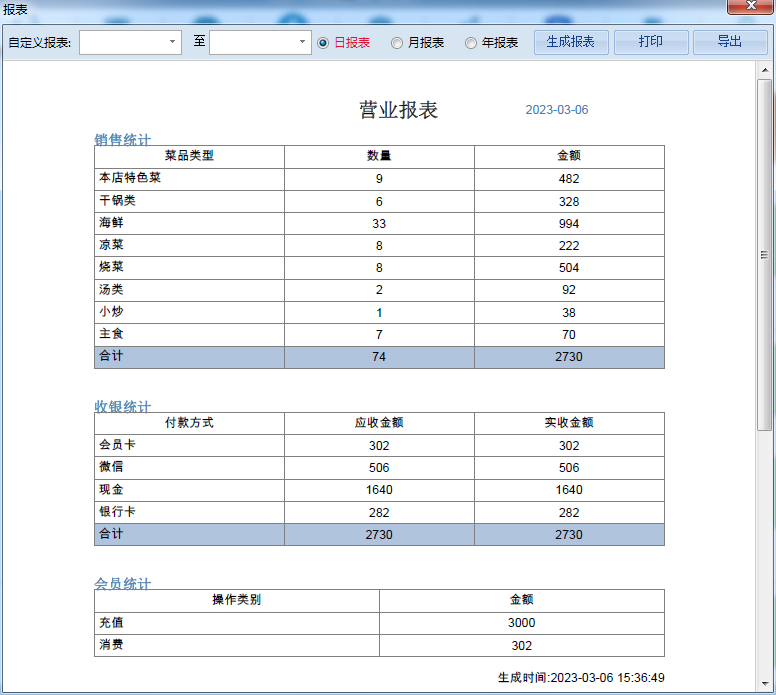Click the 海鲜 amount cell 994
The image size is (776, 695).
(x=569, y=224)
